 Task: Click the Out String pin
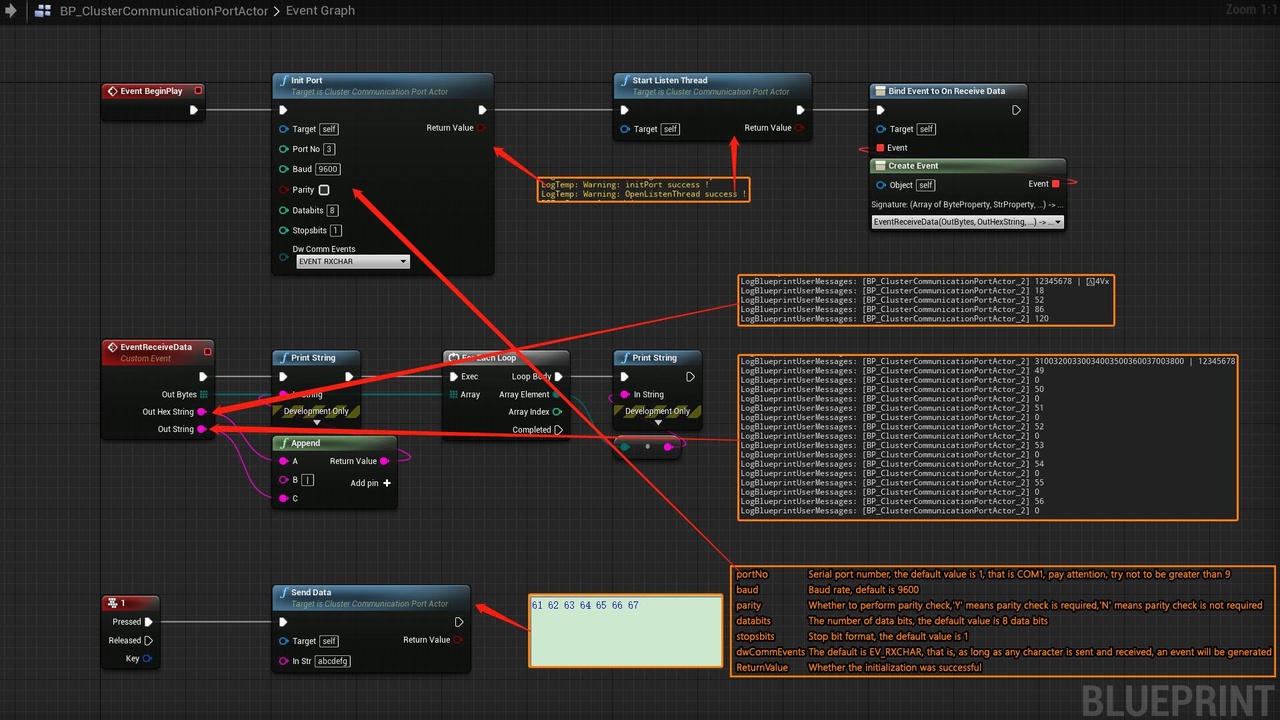click(x=202, y=429)
